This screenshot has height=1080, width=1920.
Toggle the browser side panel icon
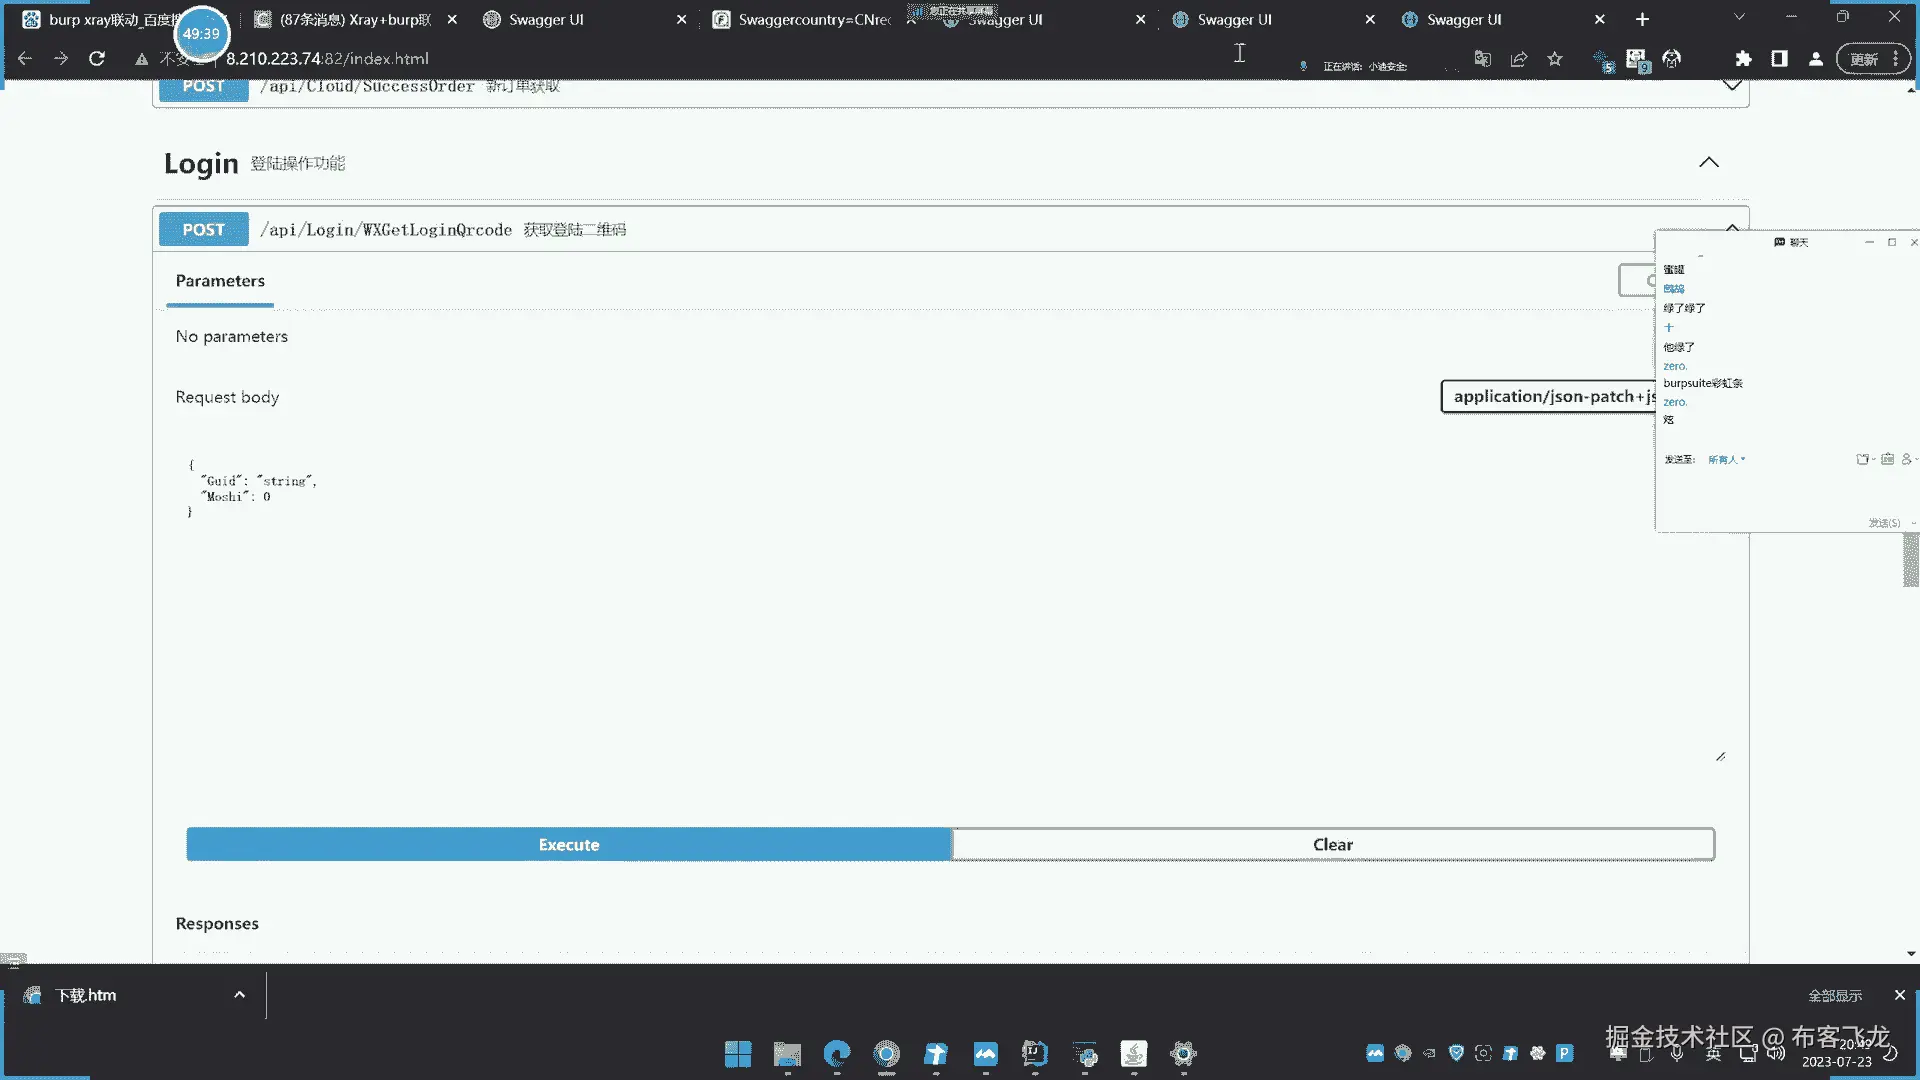point(1779,59)
